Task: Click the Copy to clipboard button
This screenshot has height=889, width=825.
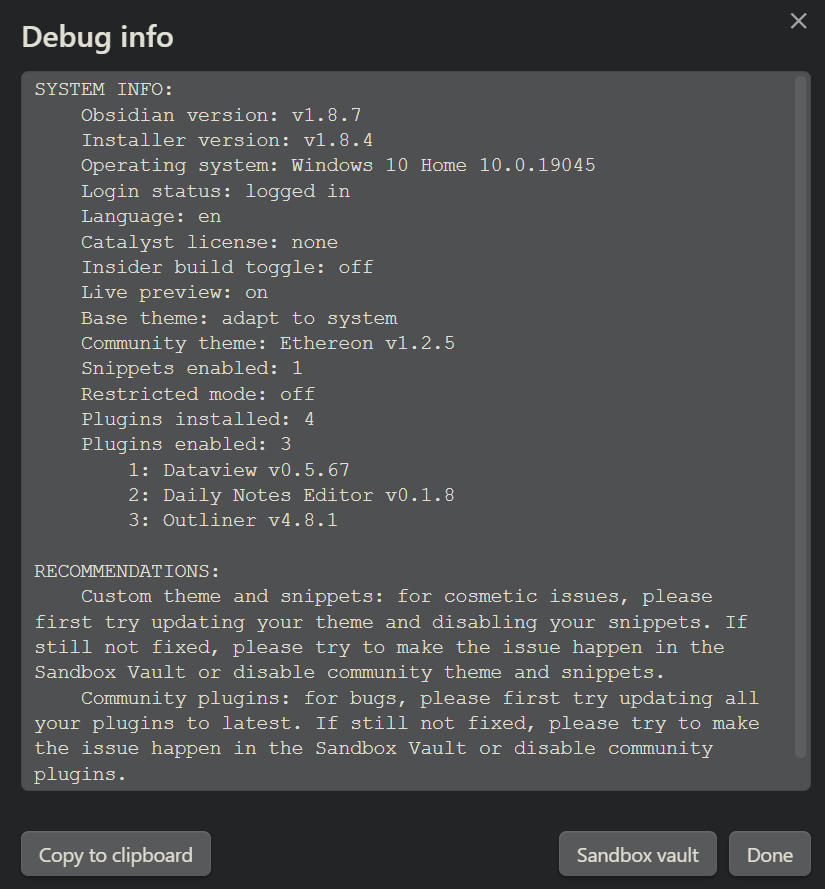Action: [x=116, y=854]
